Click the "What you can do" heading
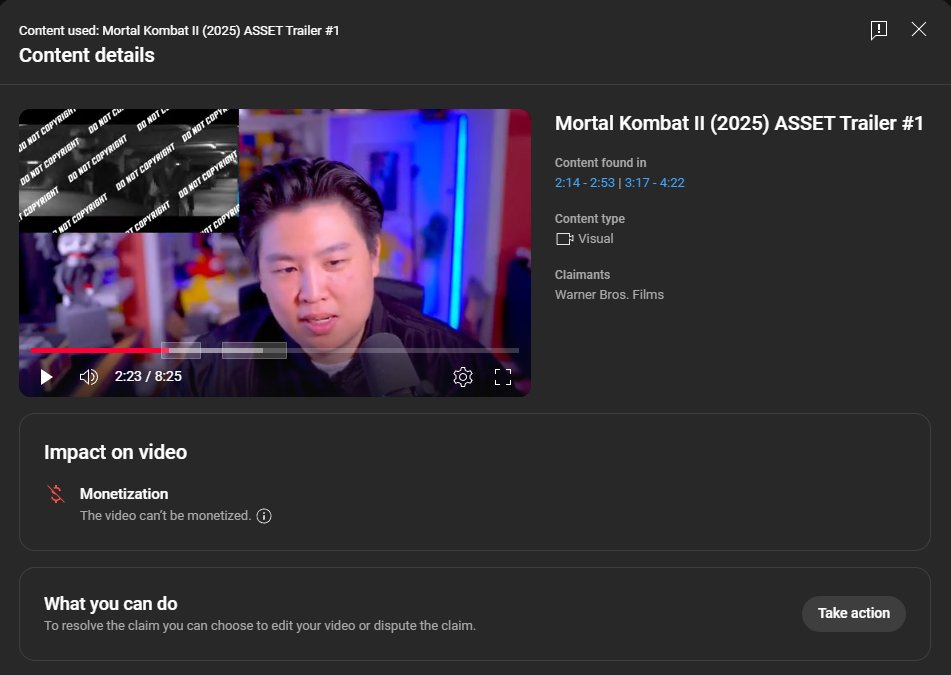Viewport: 951px width, 675px height. [x=110, y=604]
